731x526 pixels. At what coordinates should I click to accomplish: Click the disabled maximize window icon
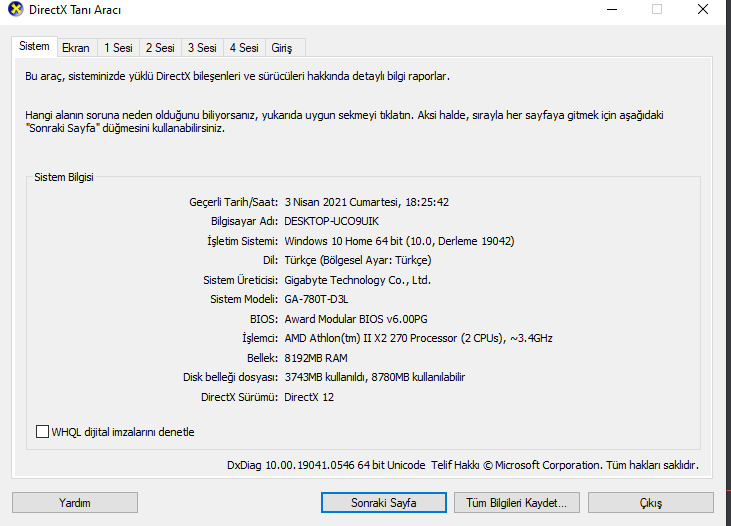pyautogui.click(x=657, y=9)
